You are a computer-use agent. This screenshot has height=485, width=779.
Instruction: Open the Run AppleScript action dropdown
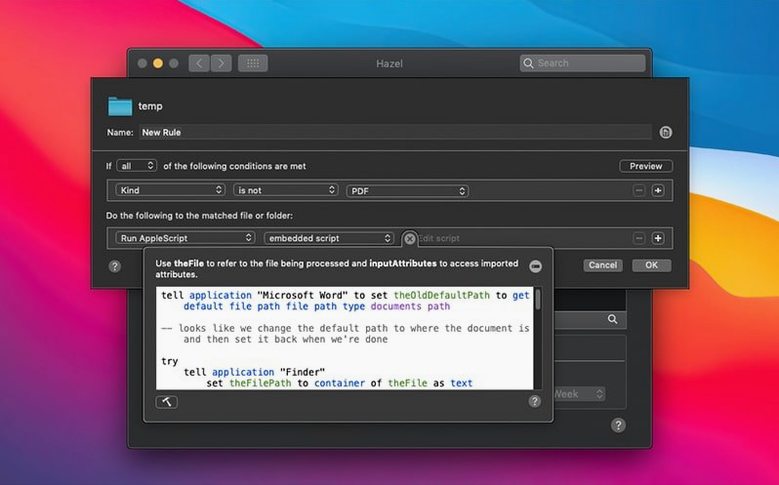[185, 238]
